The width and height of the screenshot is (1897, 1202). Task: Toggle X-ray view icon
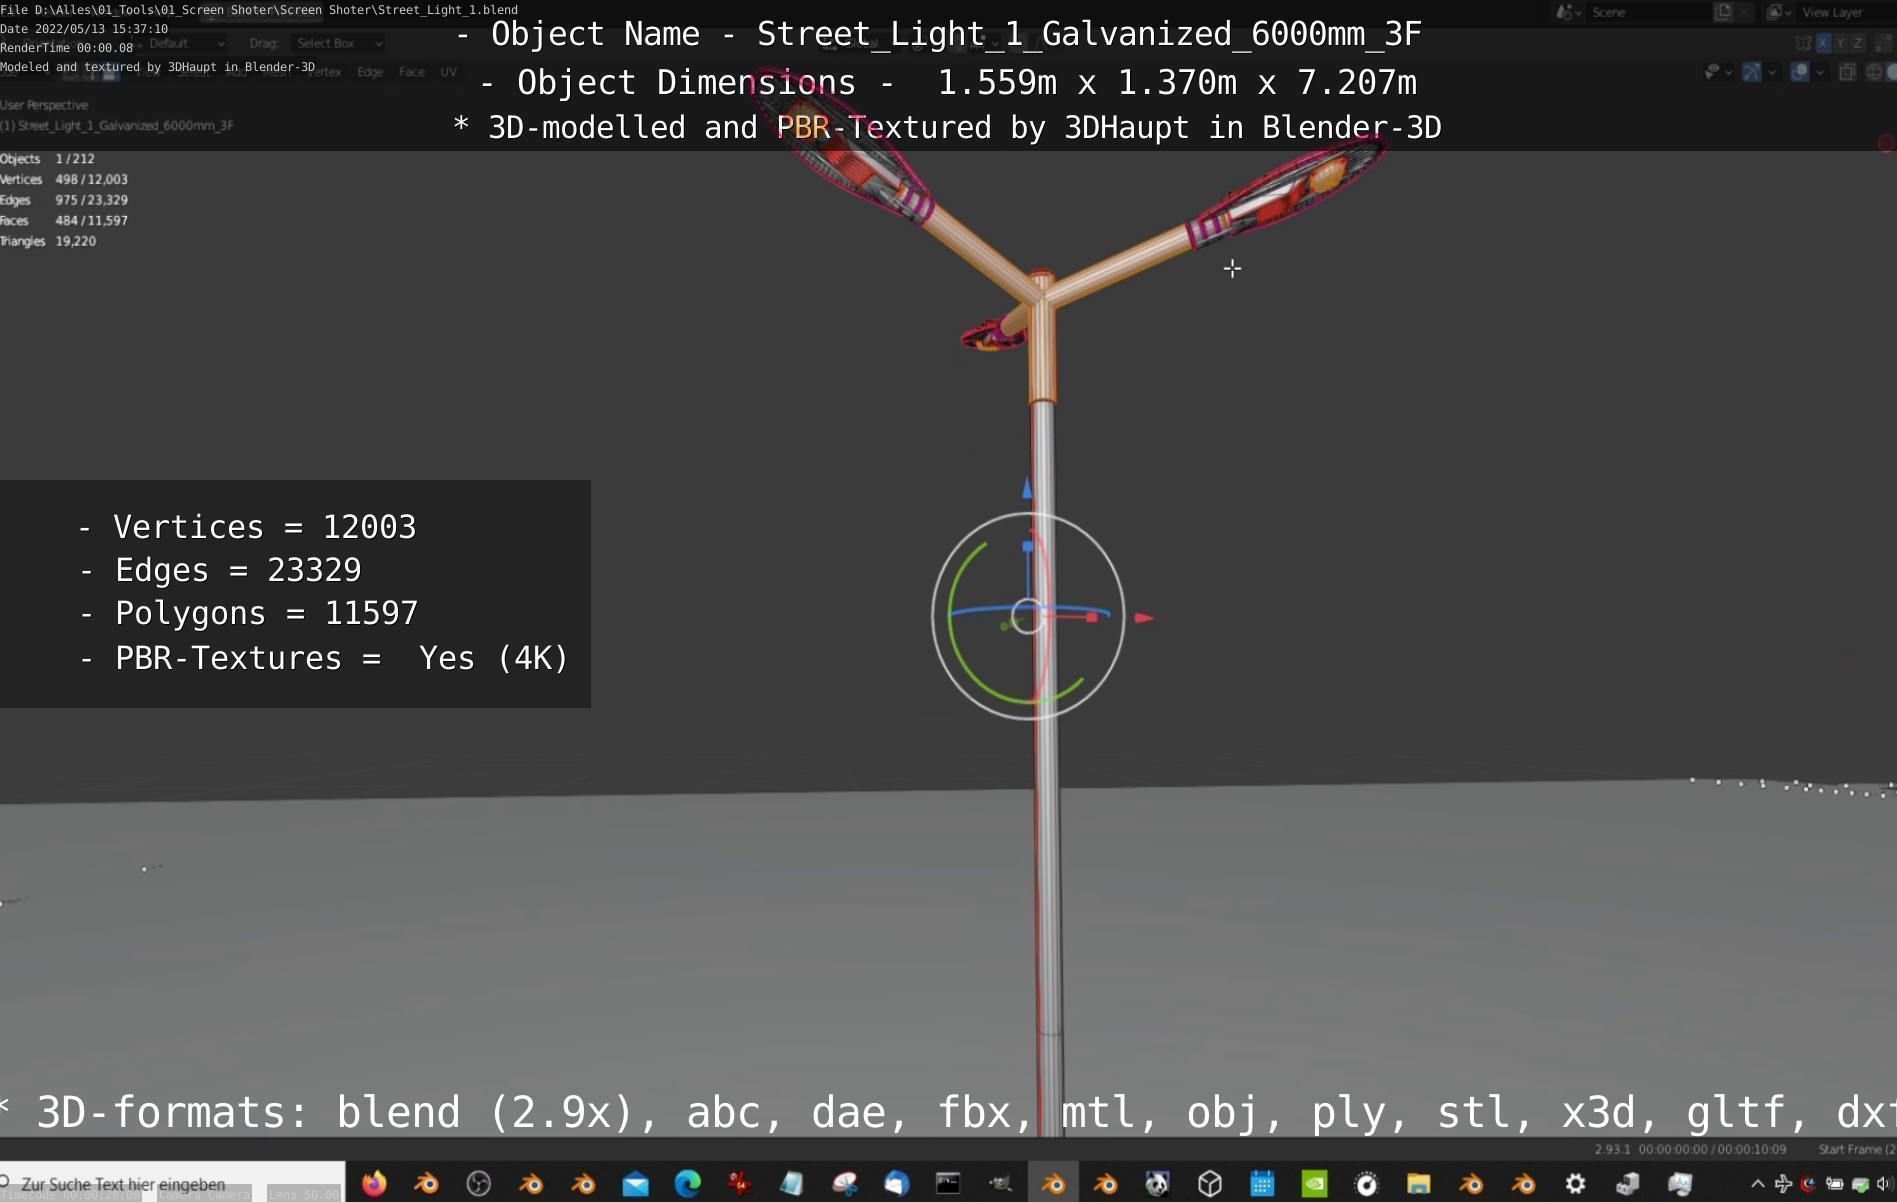pos(1848,72)
